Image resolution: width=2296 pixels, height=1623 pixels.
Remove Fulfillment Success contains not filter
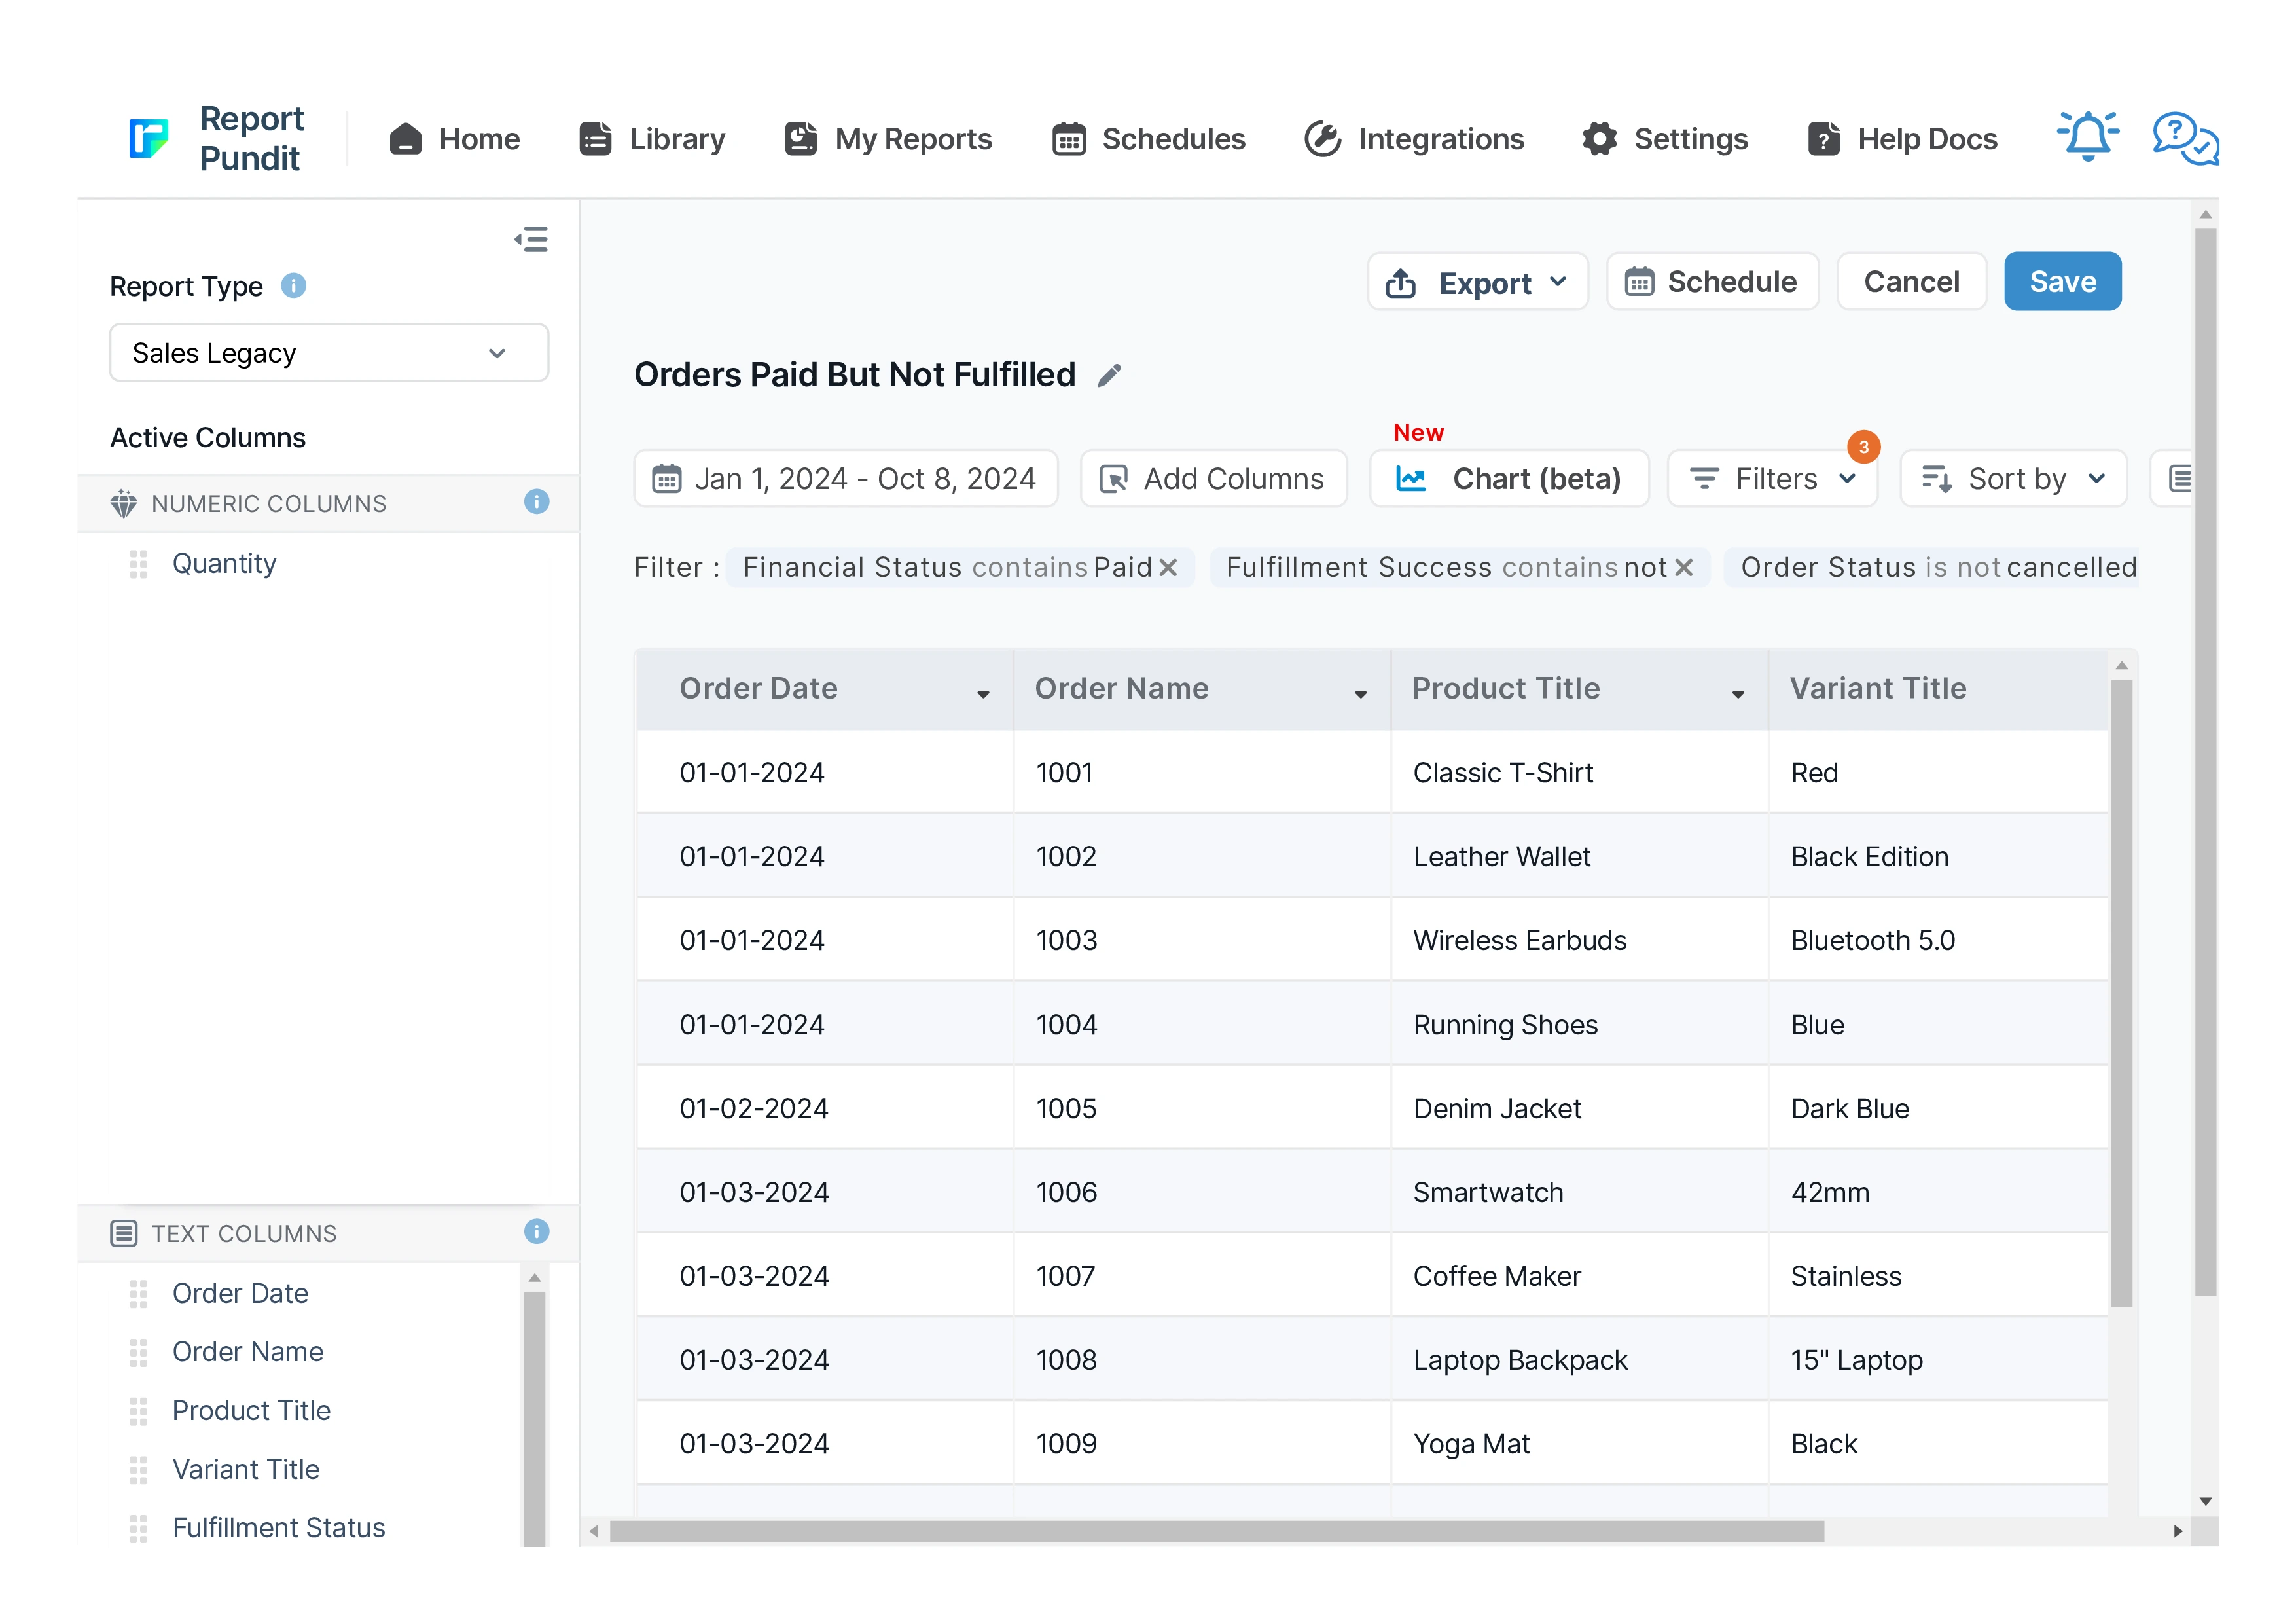(1684, 568)
